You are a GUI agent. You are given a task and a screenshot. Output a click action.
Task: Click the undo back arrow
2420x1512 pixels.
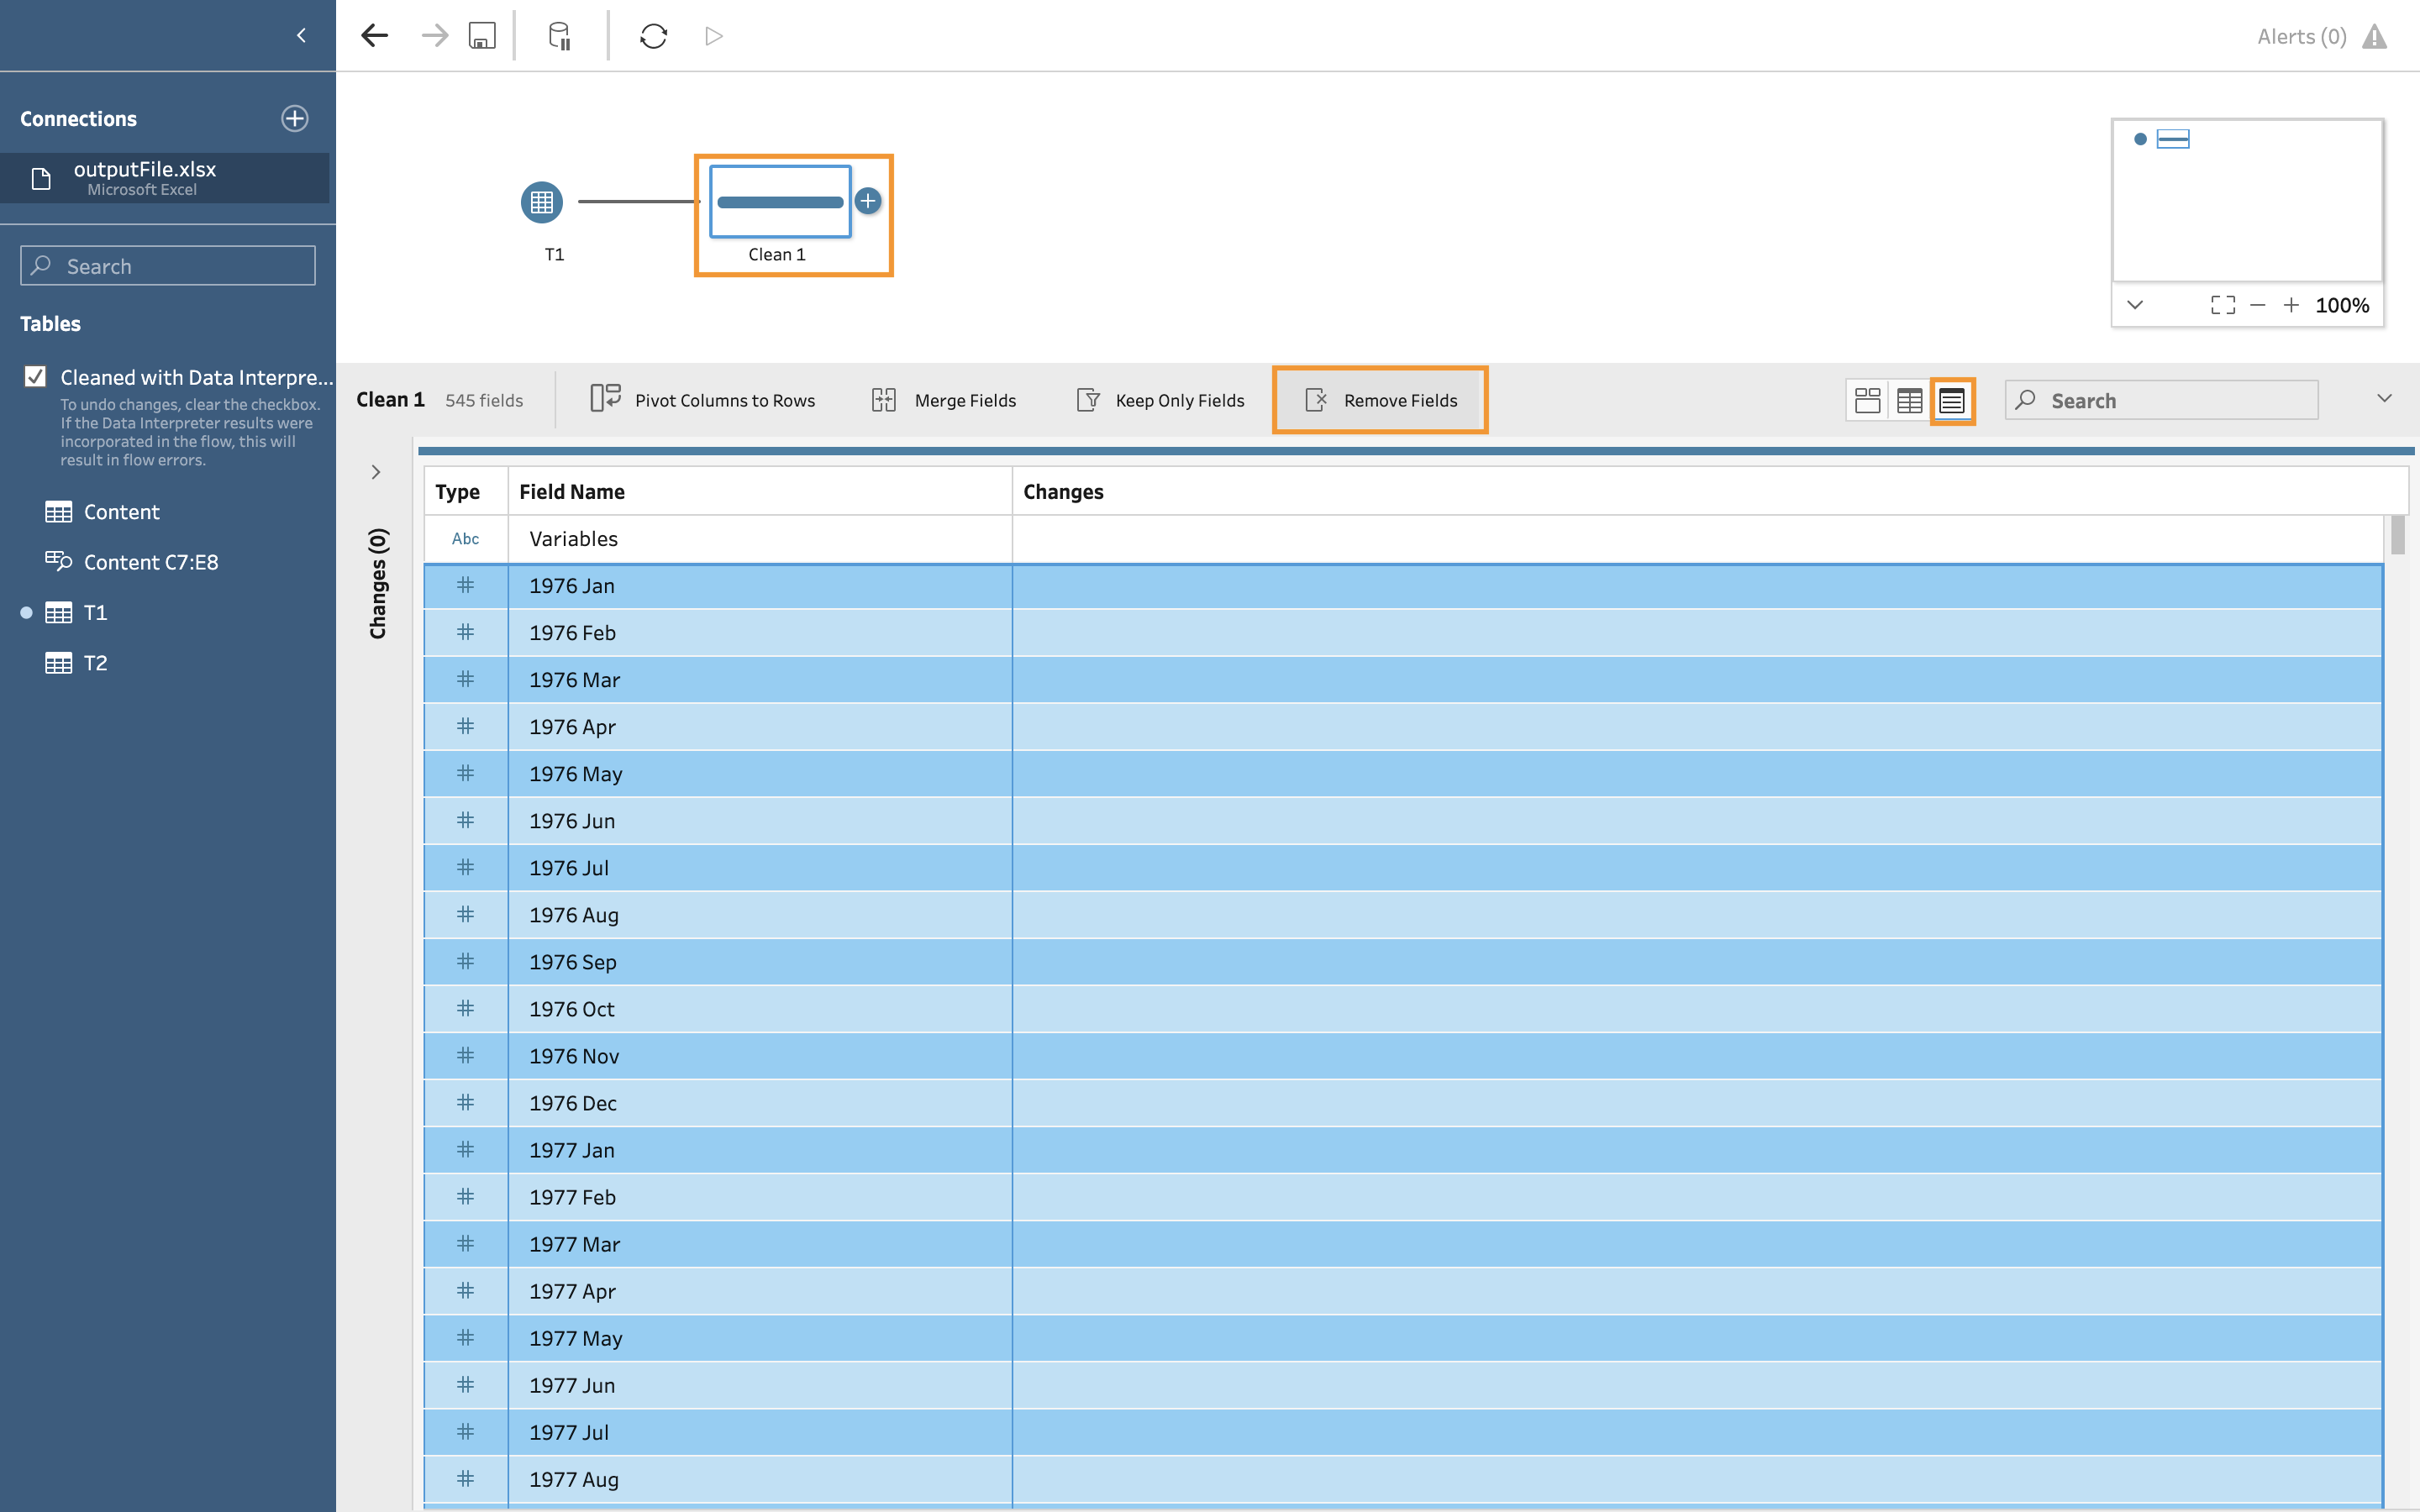[x=374, y=36]
